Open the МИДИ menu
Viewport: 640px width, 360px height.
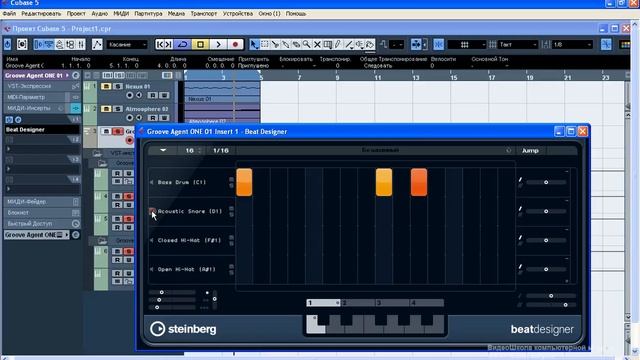[121, 13]
